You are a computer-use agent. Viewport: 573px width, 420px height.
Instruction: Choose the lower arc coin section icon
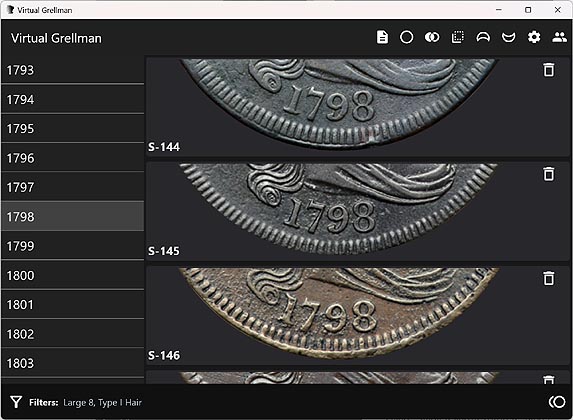pyautogui.click(x=508, y=37)
